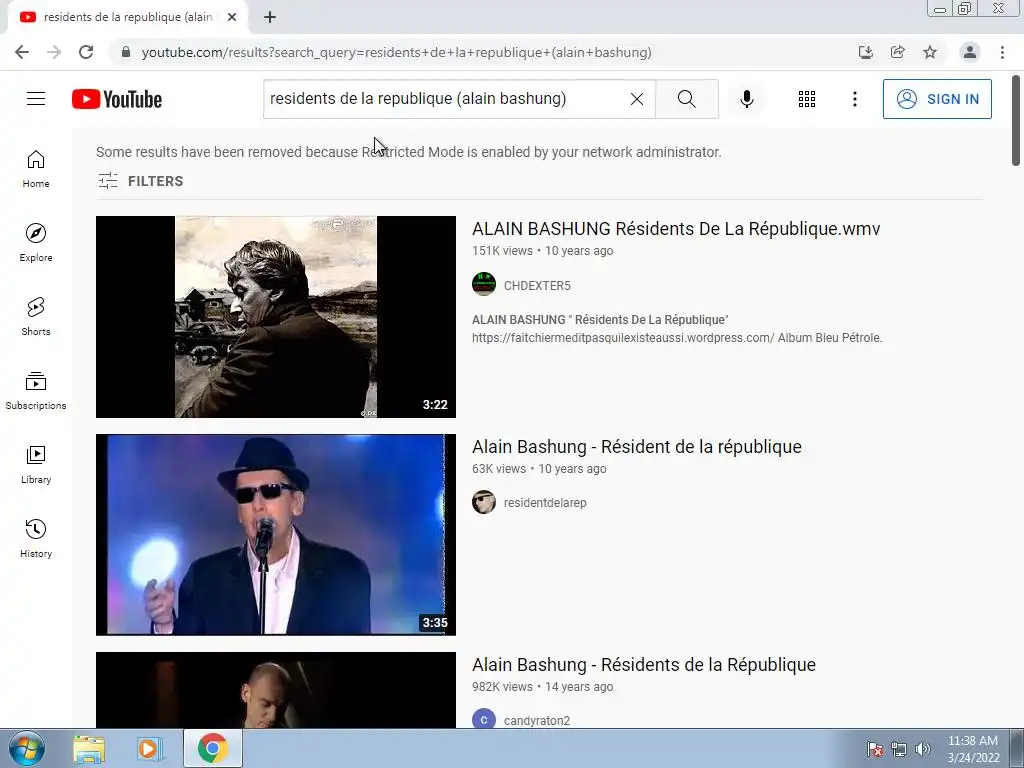1024x768 pixels.
Task: Open title Alain Bashung - Résidents de la République
Action: (644, 665)
